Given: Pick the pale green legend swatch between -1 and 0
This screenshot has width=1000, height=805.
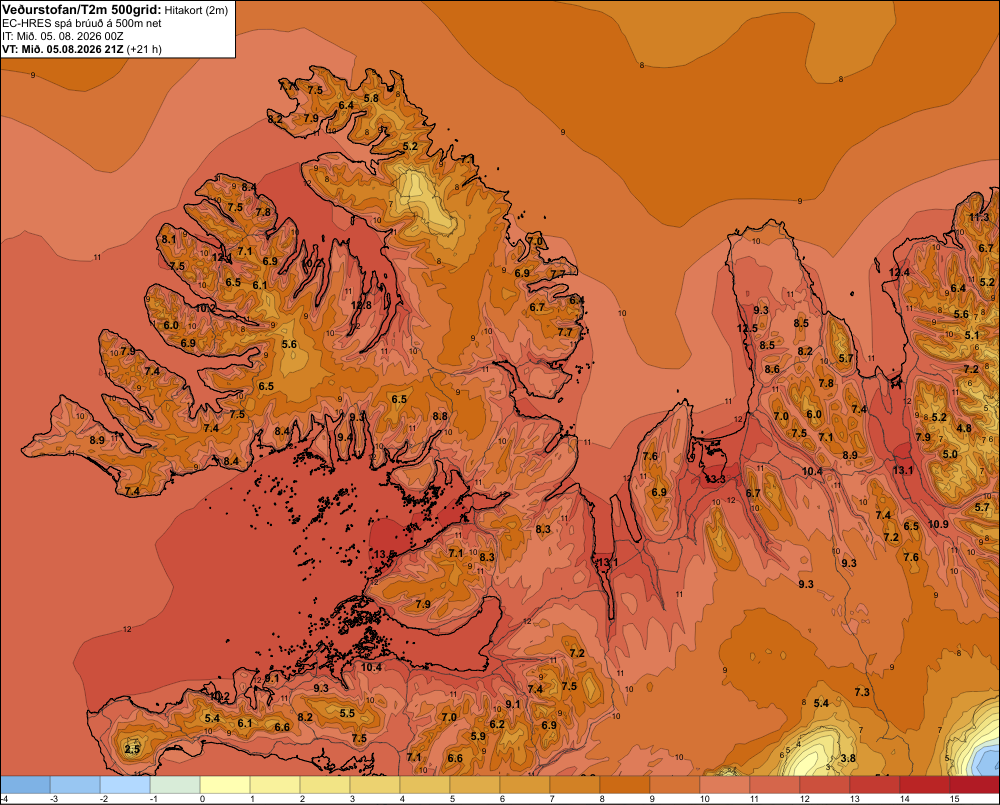Looking at the screenshot, I should (x=175, y=784).
